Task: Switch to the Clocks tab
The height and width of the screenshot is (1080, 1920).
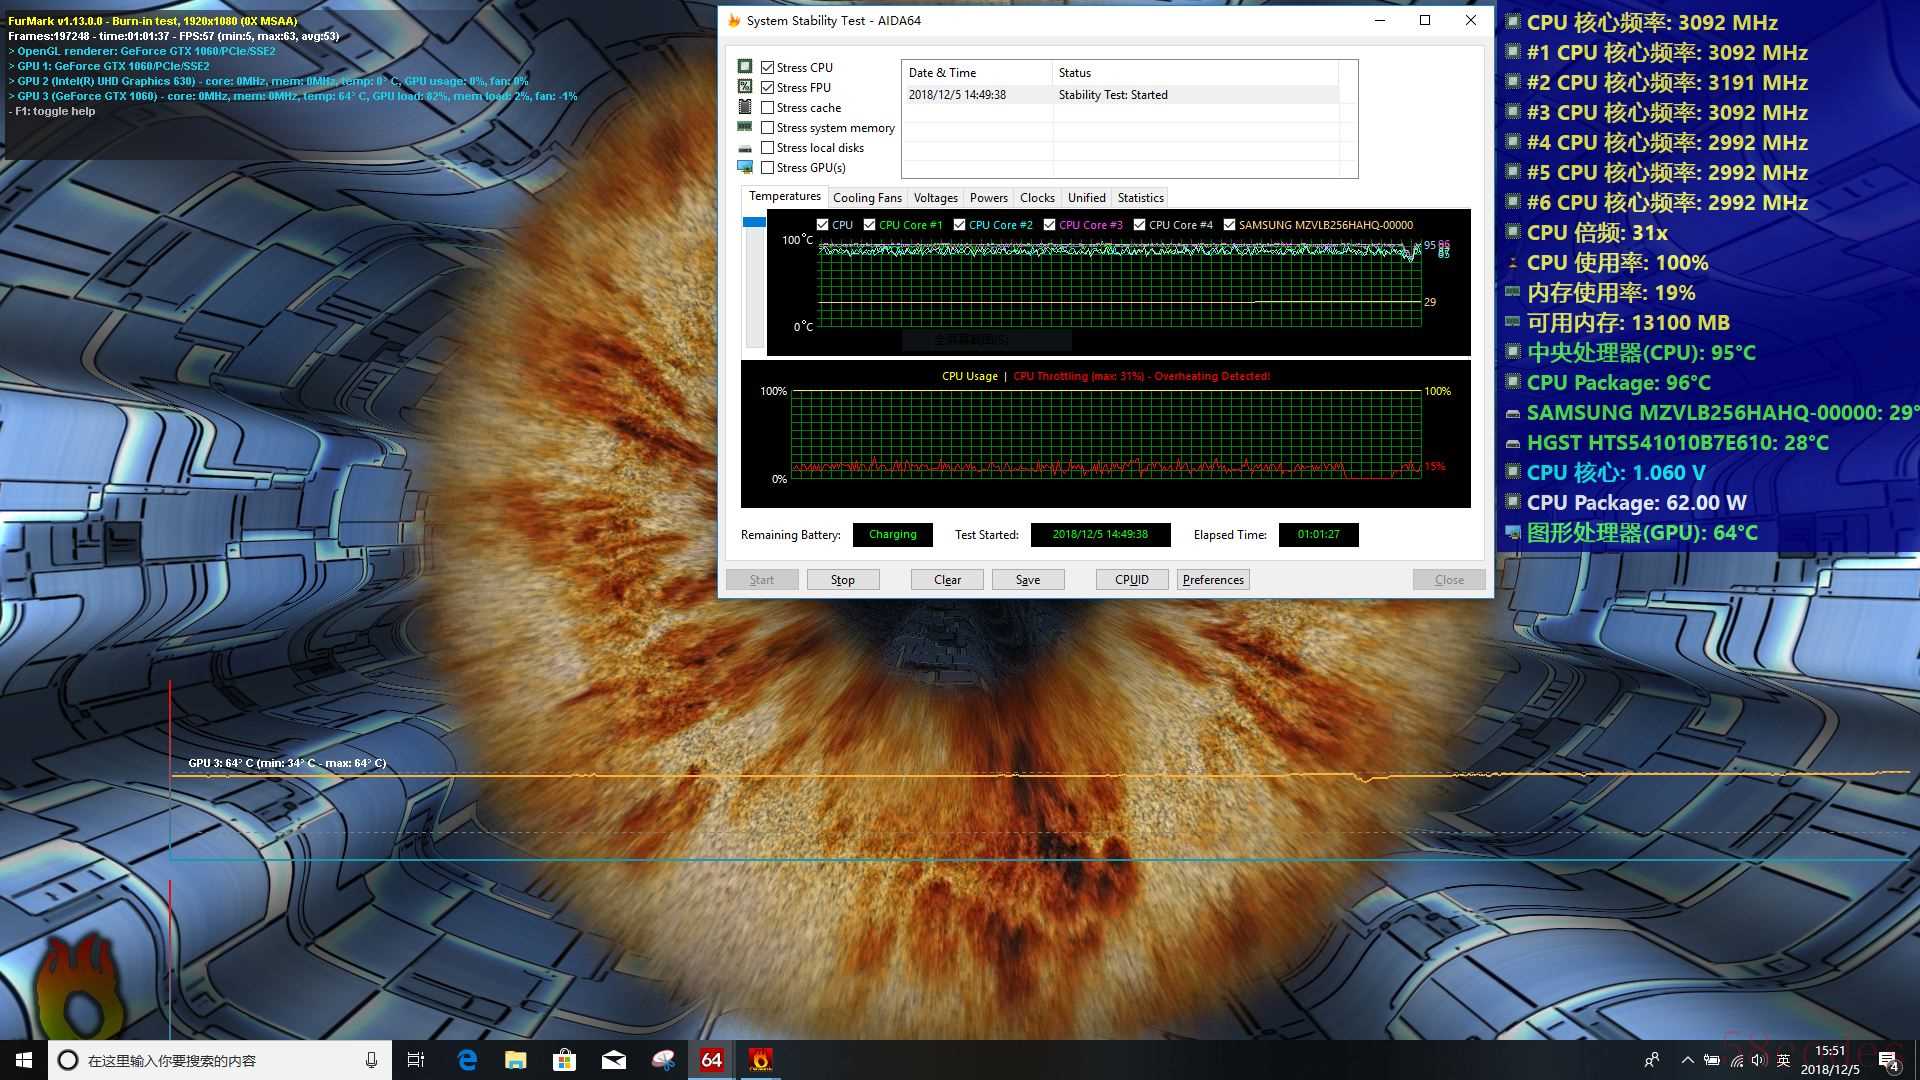Action: (1037, 198)
